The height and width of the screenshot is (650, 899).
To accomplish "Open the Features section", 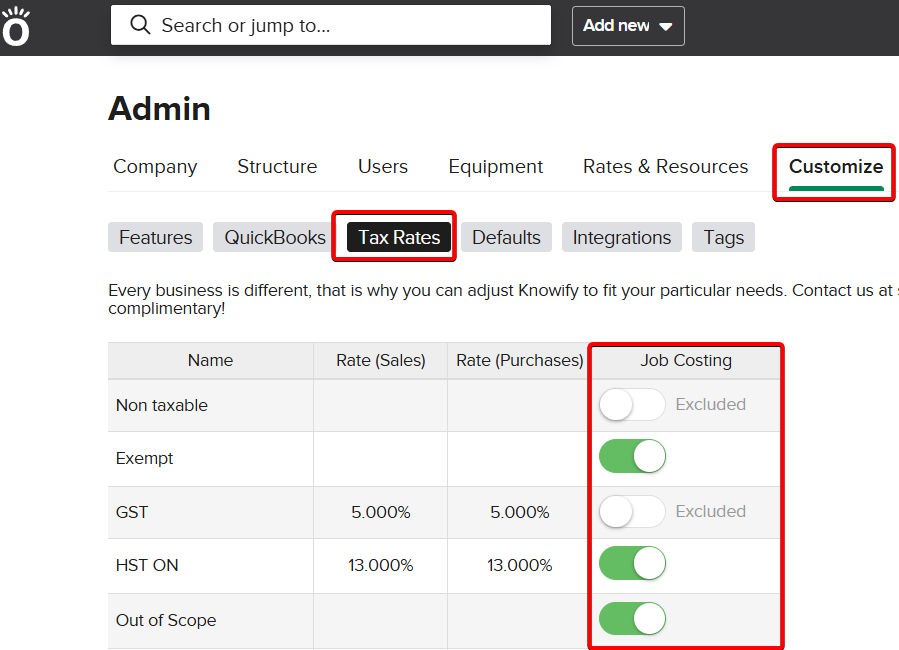I will 155,237.
